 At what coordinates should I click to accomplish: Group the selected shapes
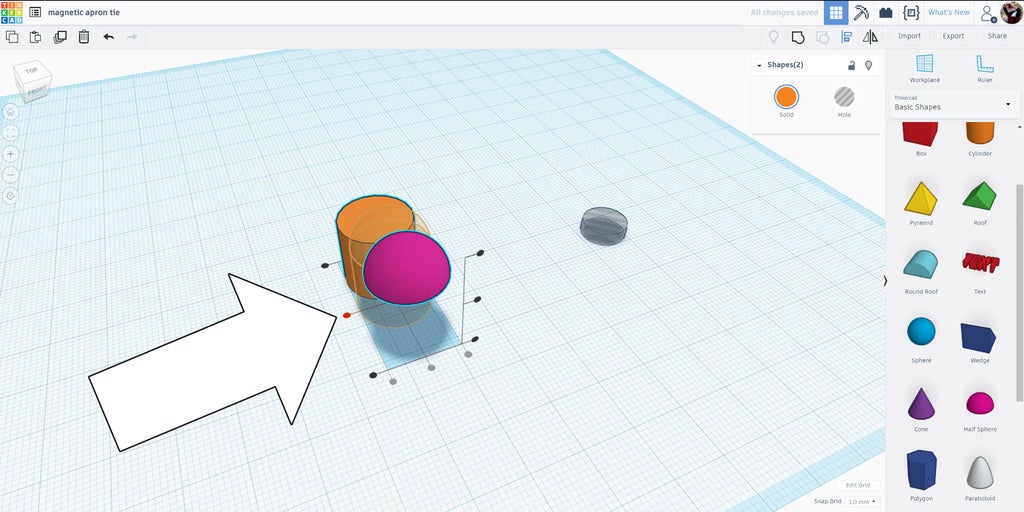pyautogui.click(x=797, y=37)
